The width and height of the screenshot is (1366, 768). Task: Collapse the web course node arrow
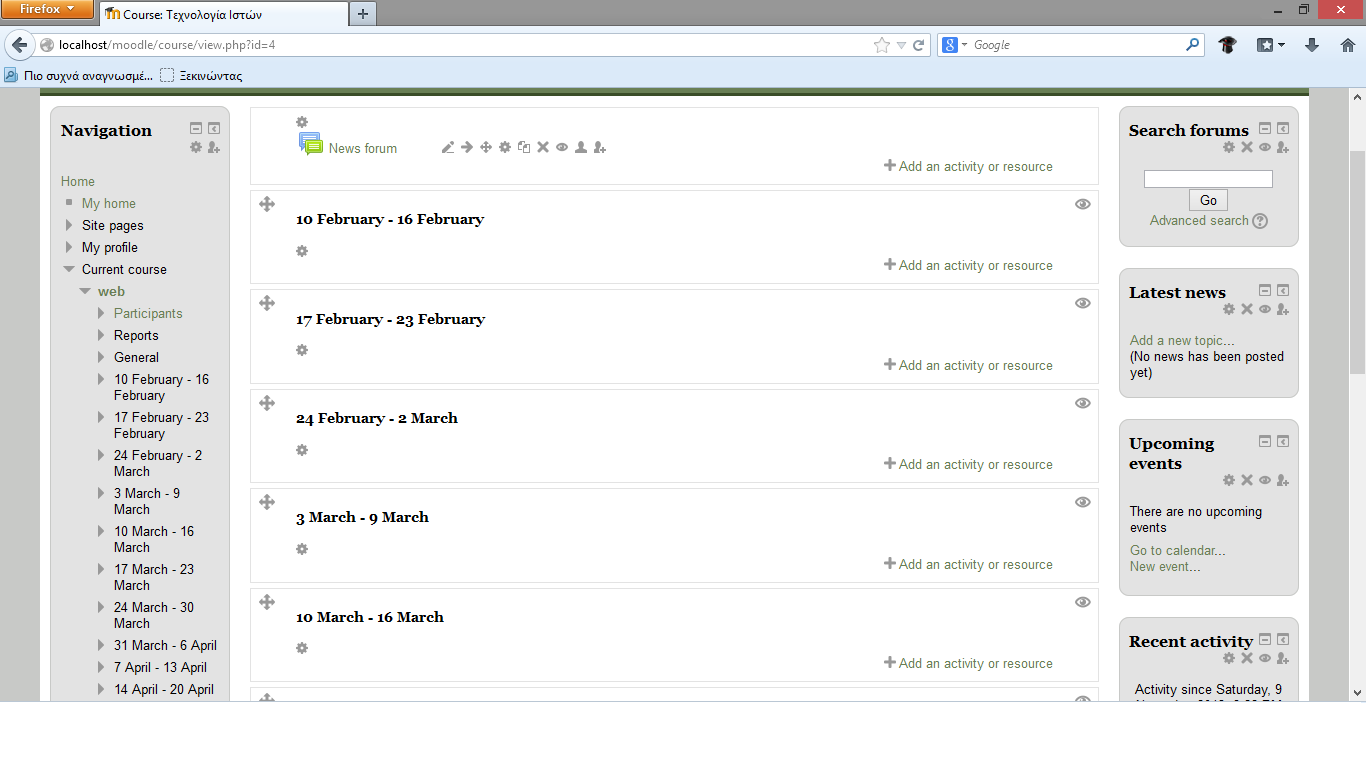click(85, 291)
